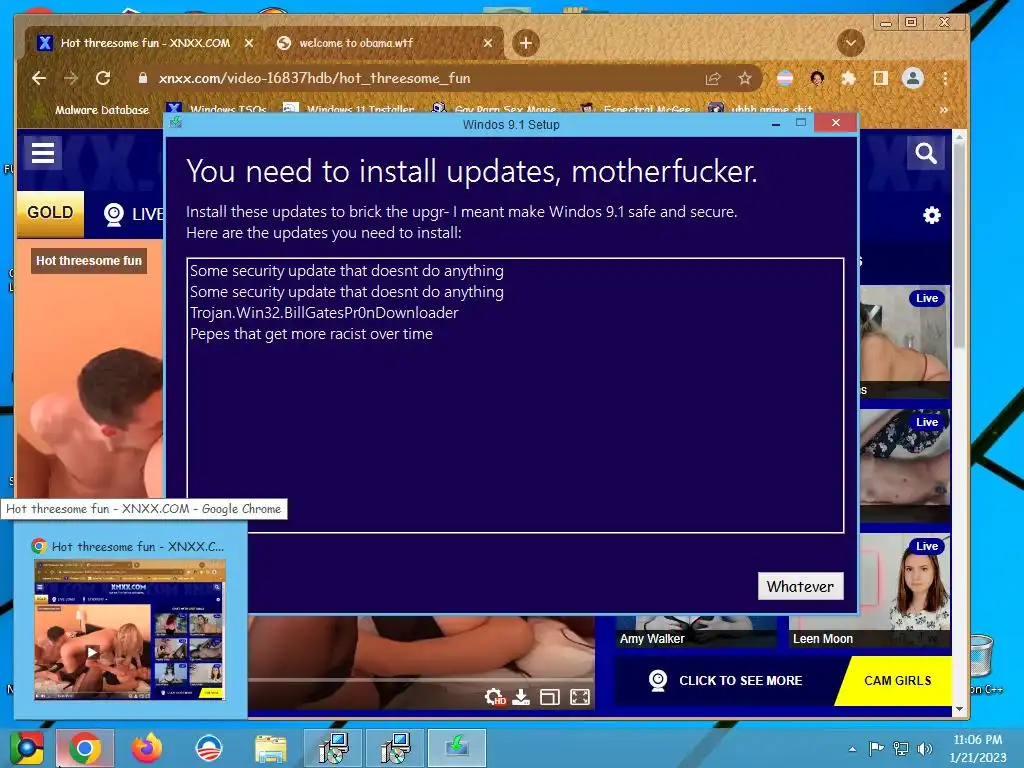Viewport: 1024px width, 768px height.
Task: Open video quality settings HD gear
Action: (494, 697)
